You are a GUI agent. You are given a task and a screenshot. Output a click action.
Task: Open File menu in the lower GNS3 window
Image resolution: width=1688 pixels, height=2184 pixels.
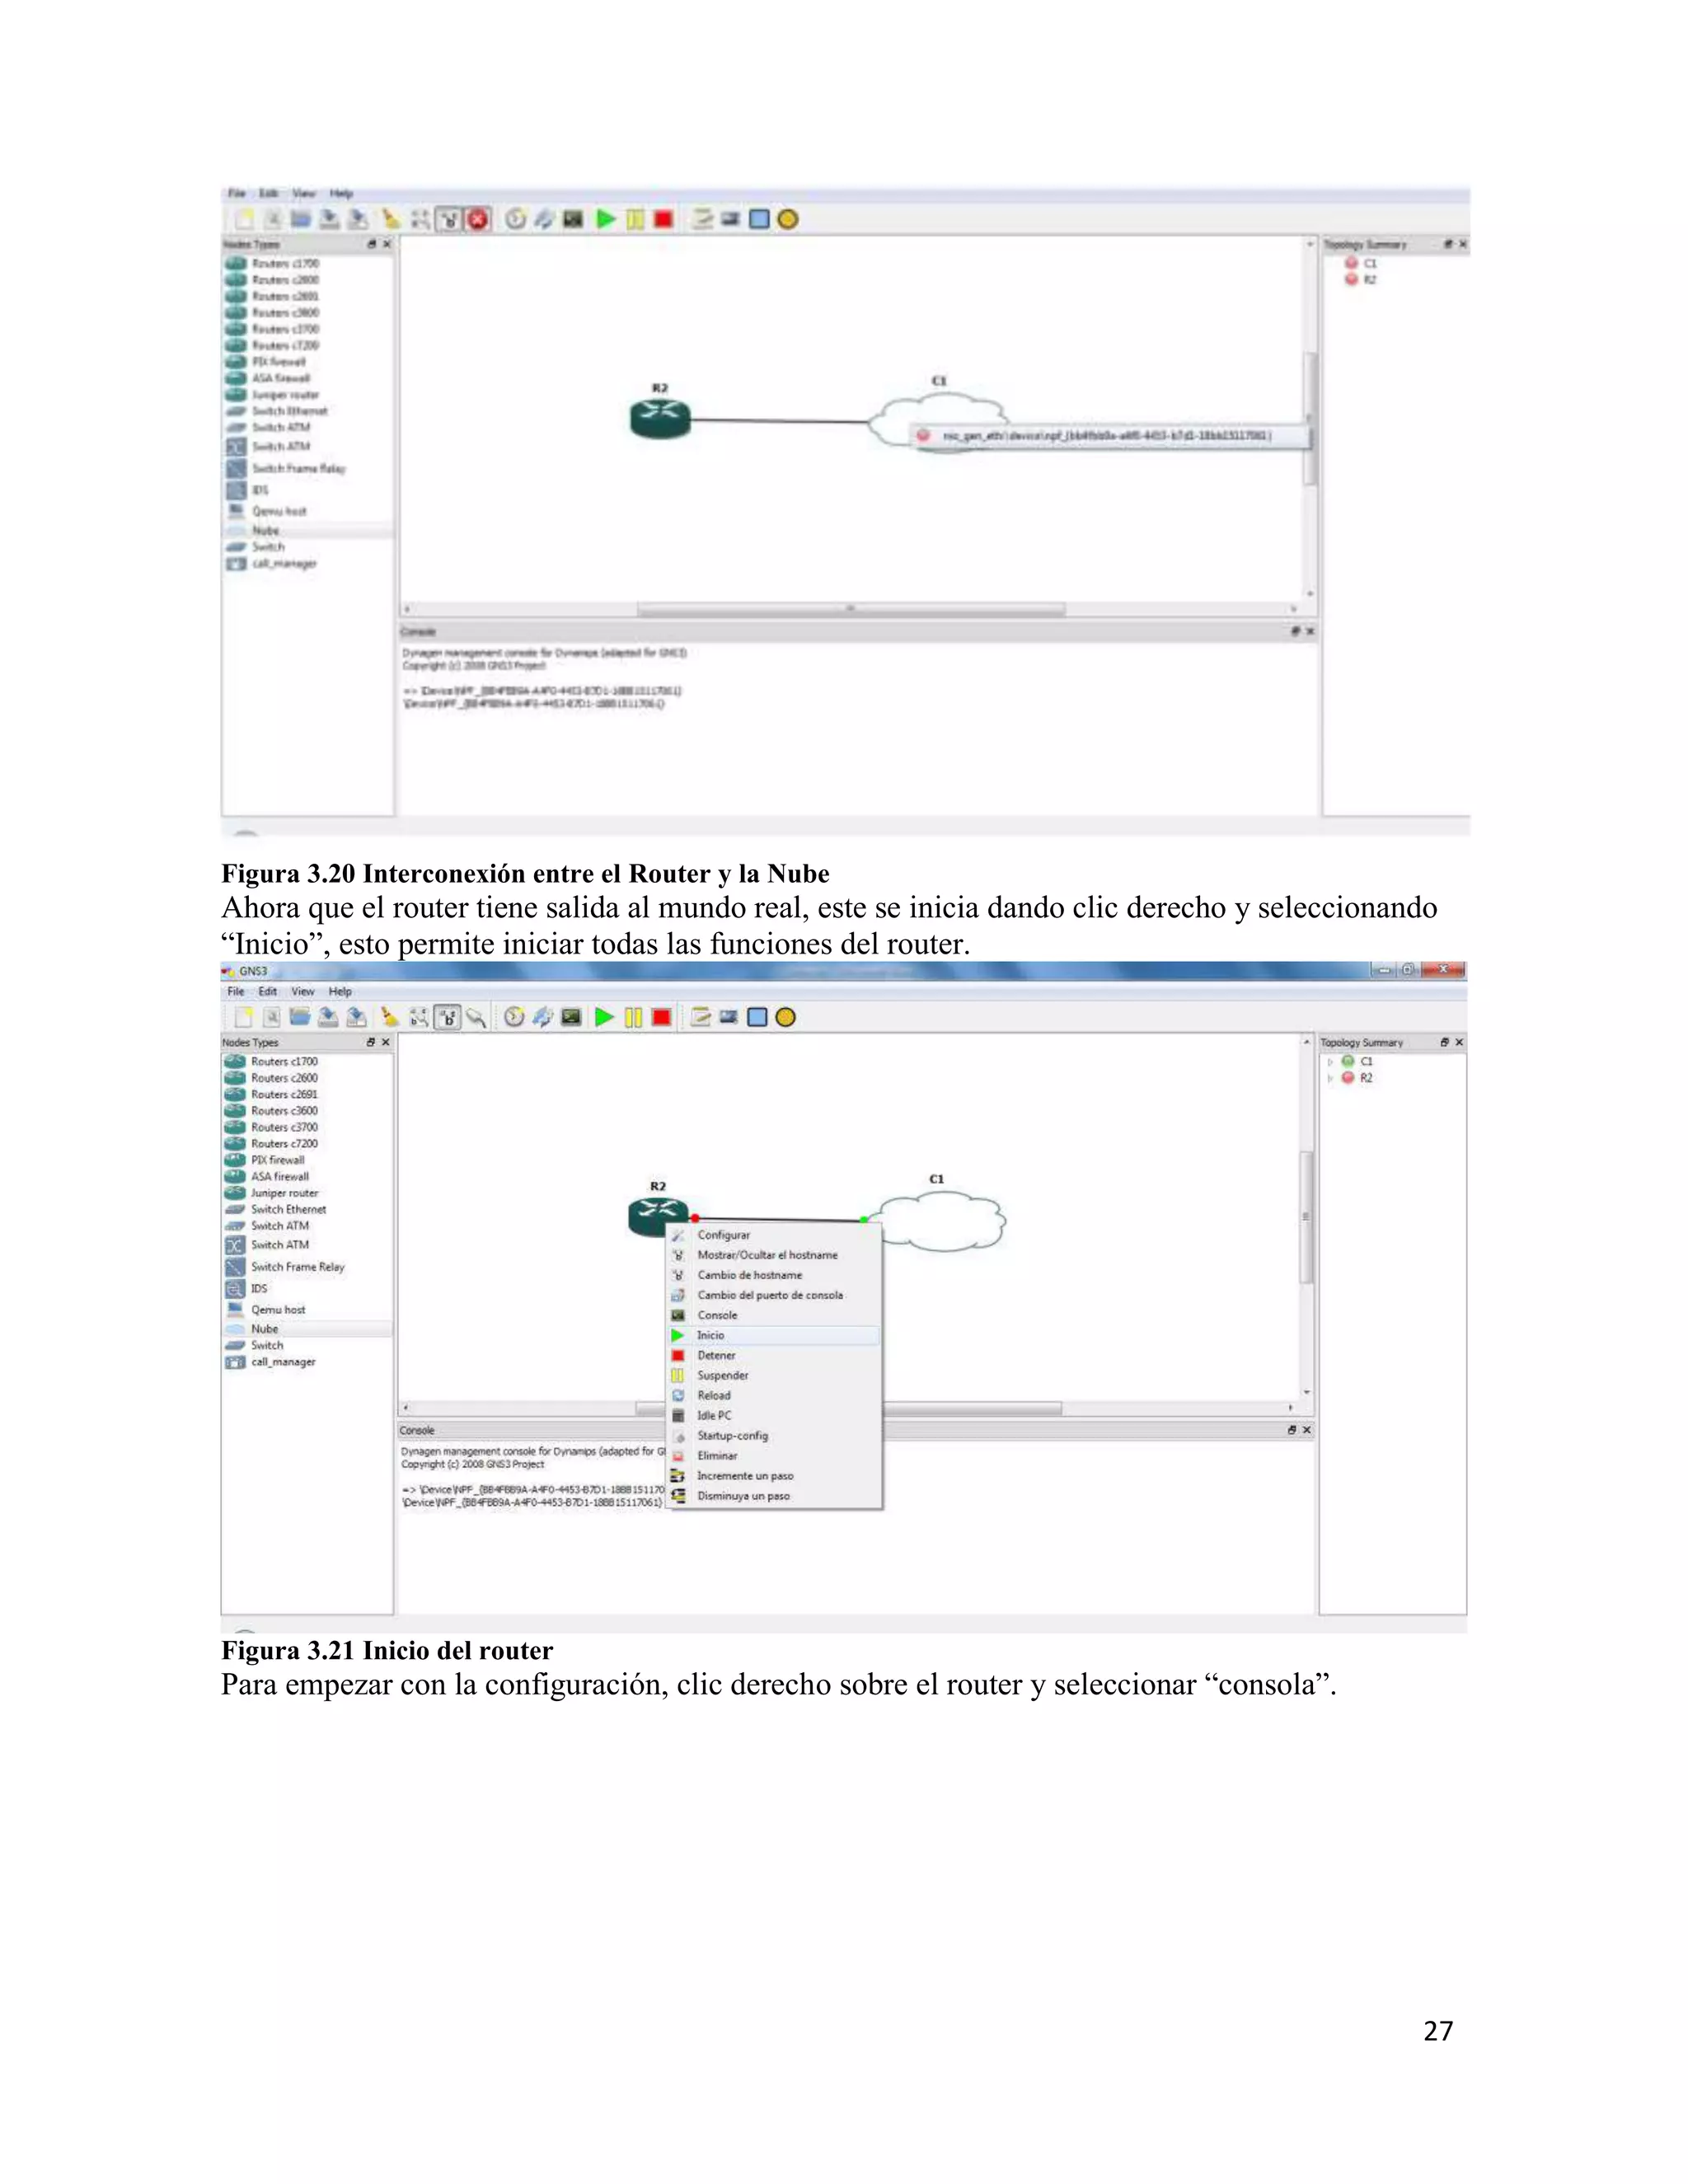click(x=236, y=991)
